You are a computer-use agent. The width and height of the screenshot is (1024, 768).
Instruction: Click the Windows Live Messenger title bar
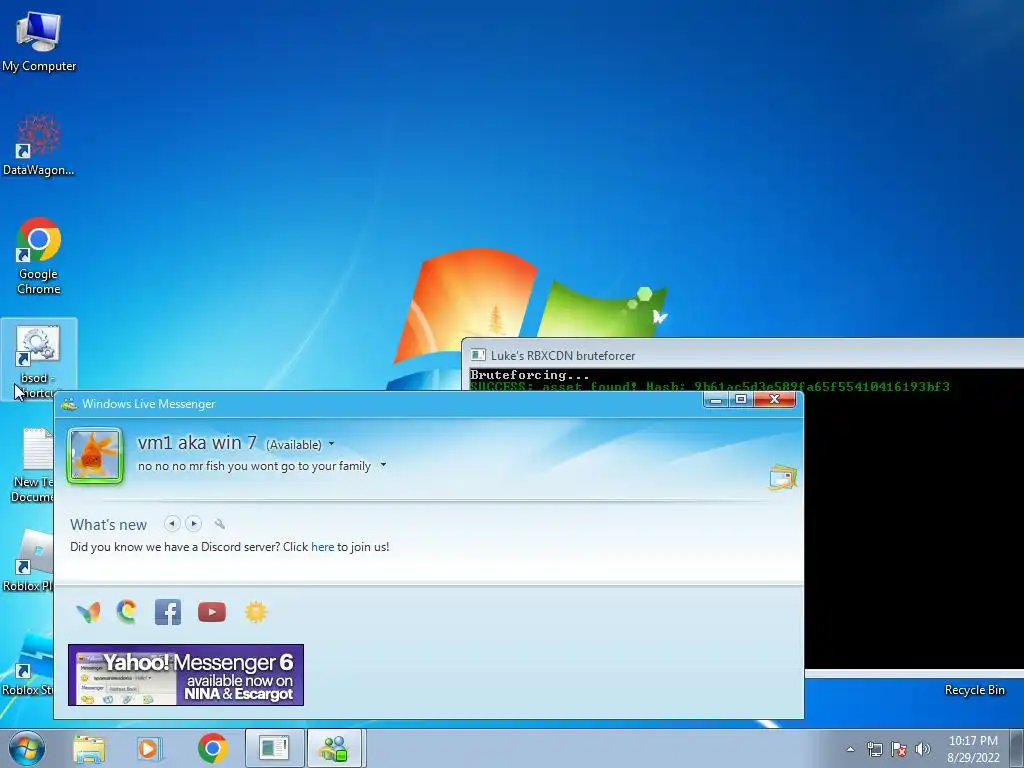379,404
